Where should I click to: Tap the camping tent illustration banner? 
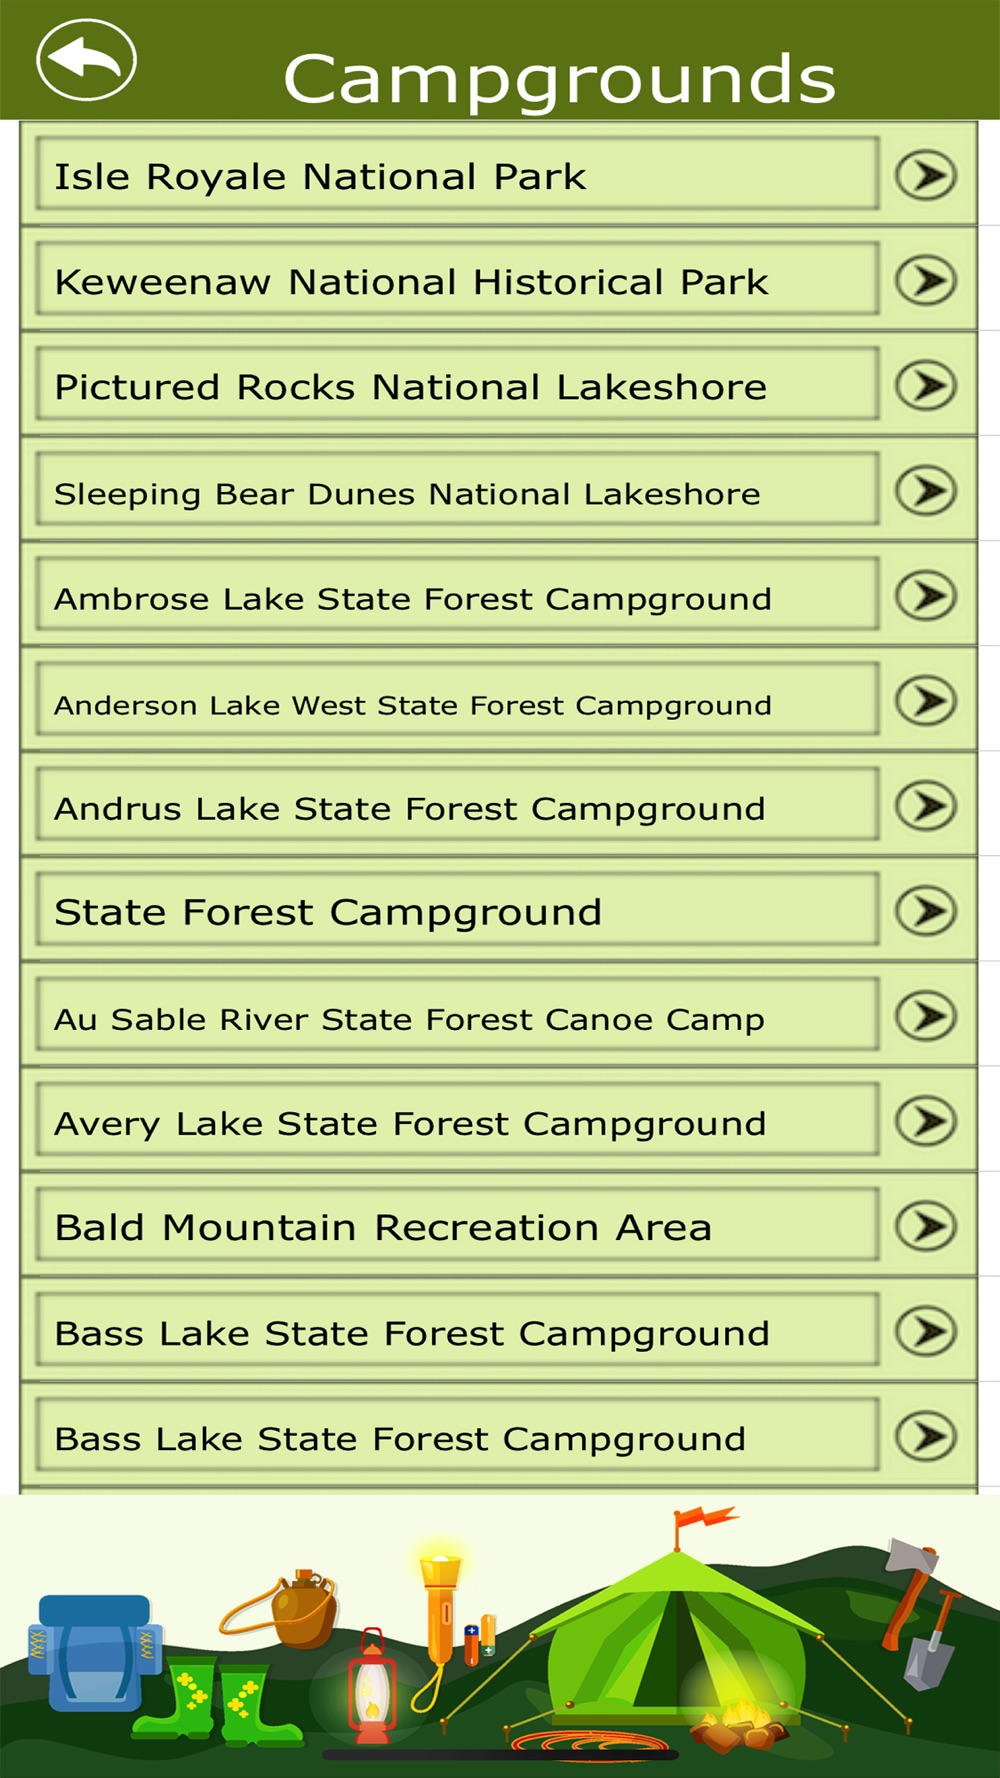(500, 1636)
